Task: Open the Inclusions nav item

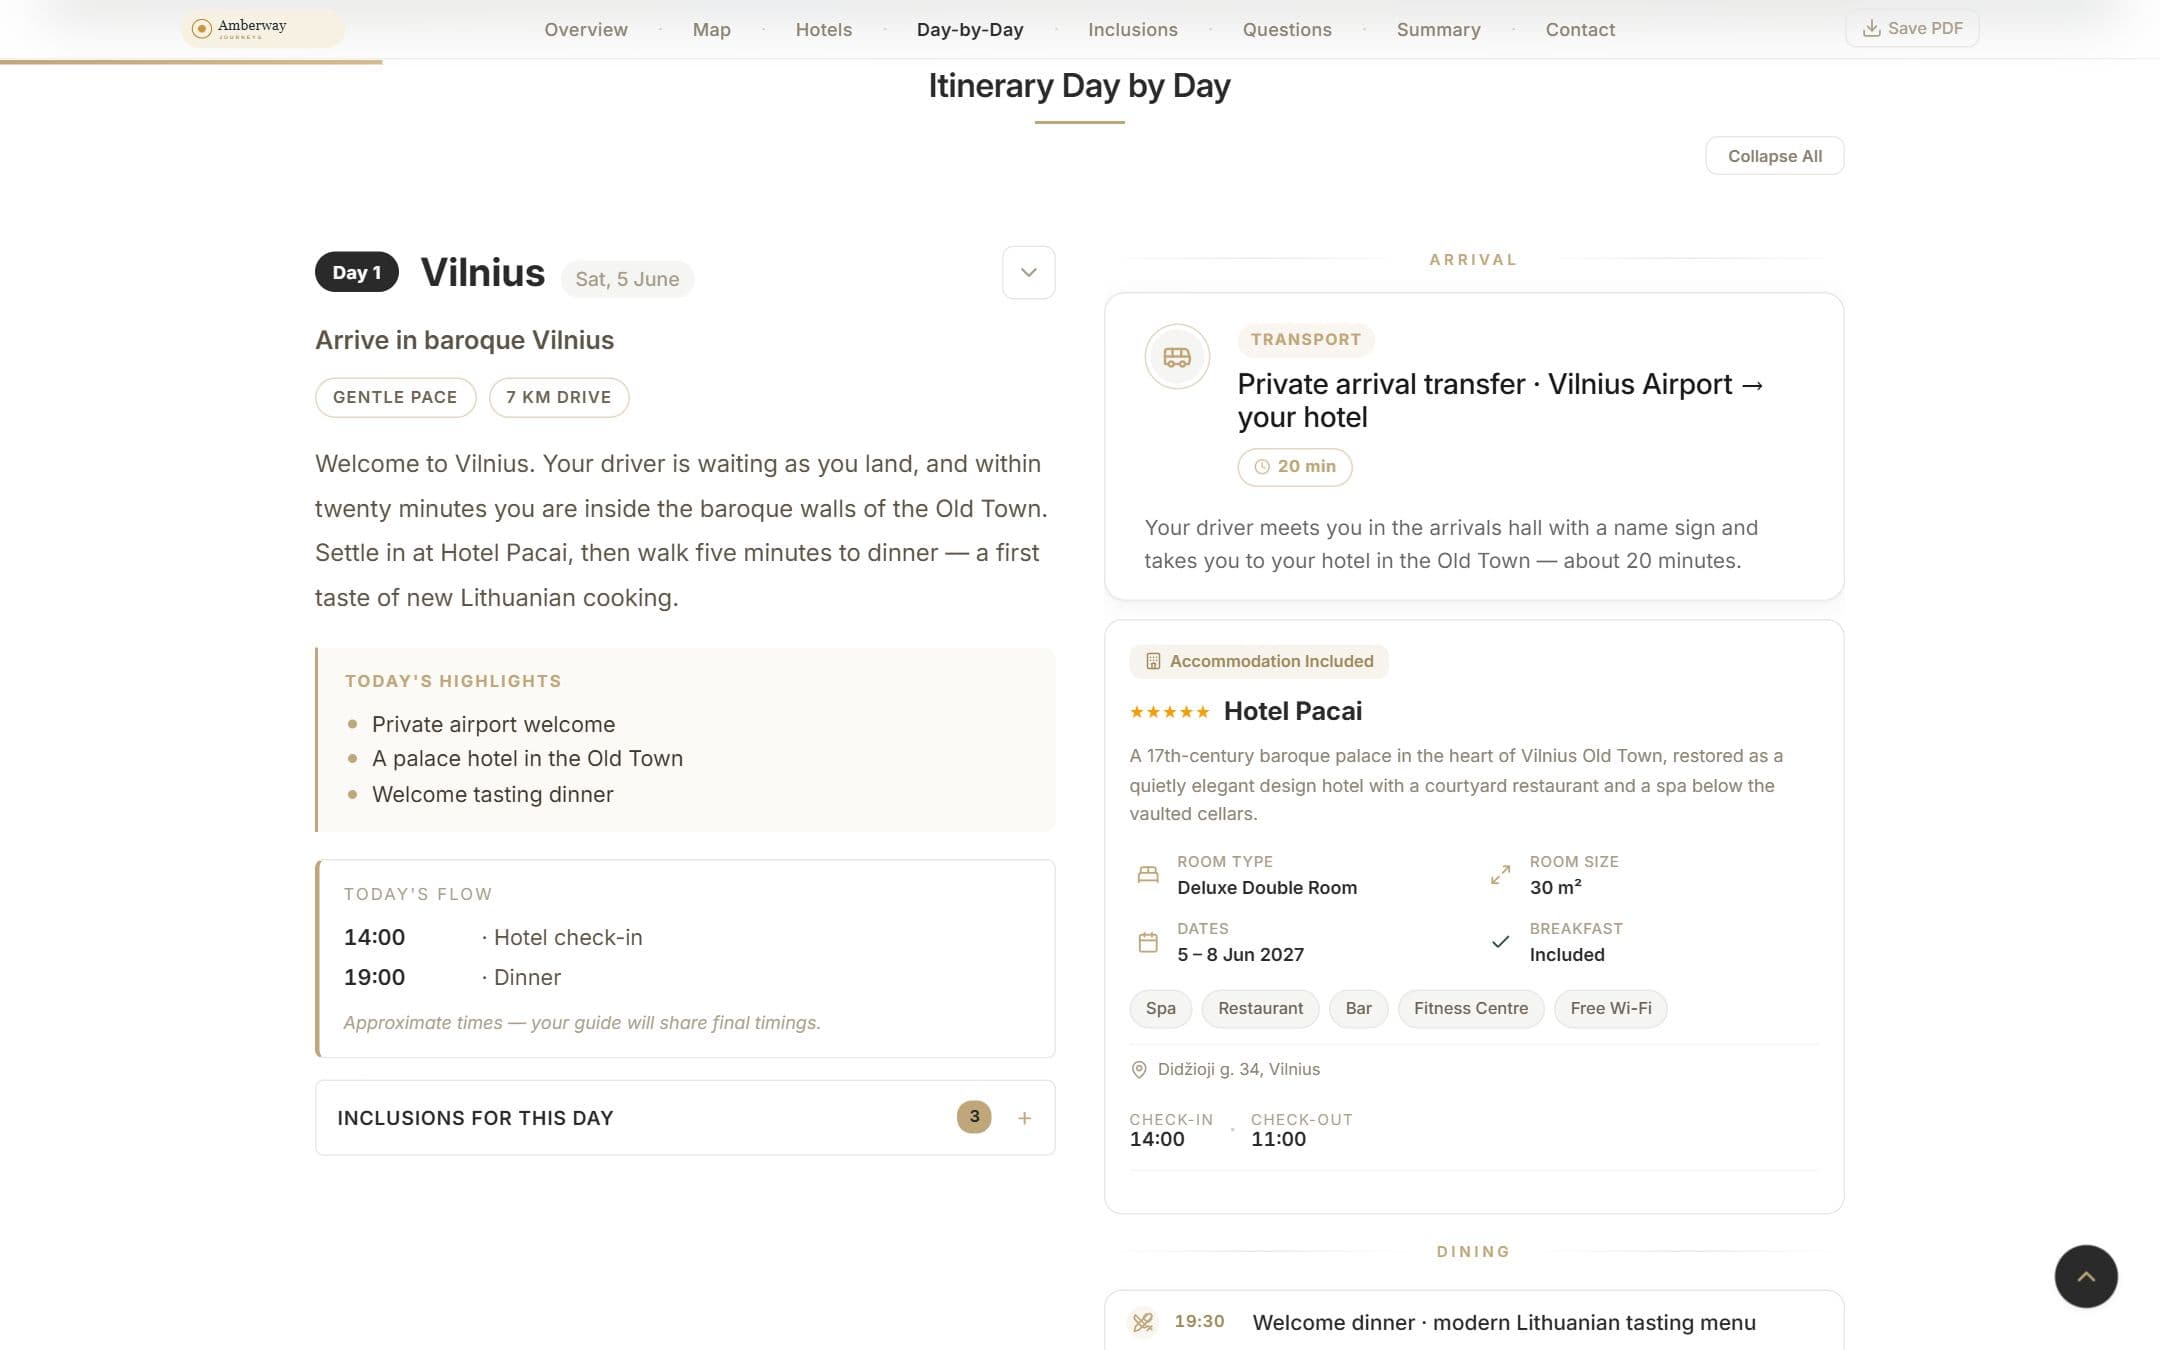Action: point(1133,30)
